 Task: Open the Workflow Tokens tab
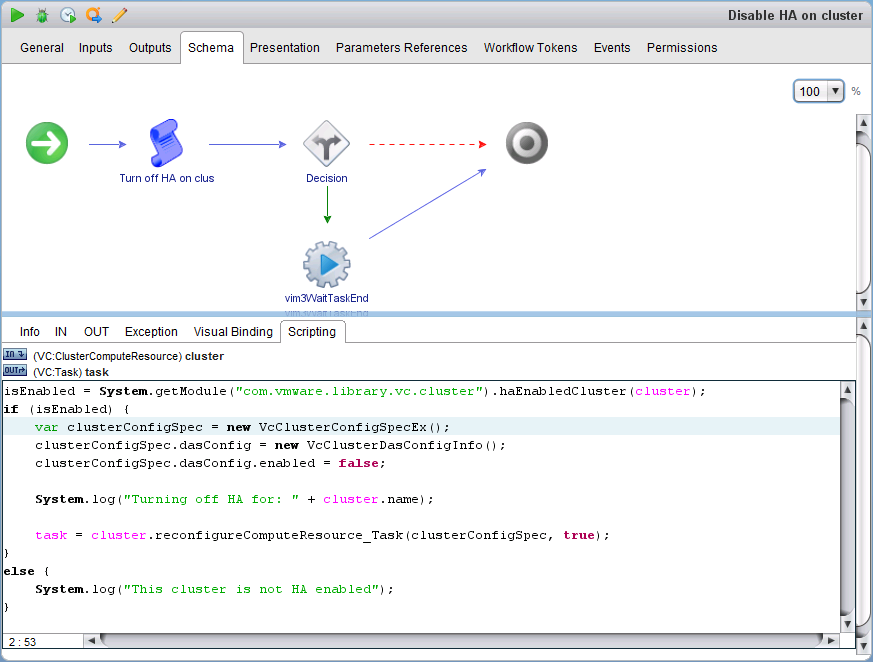[x=530, y=48]
